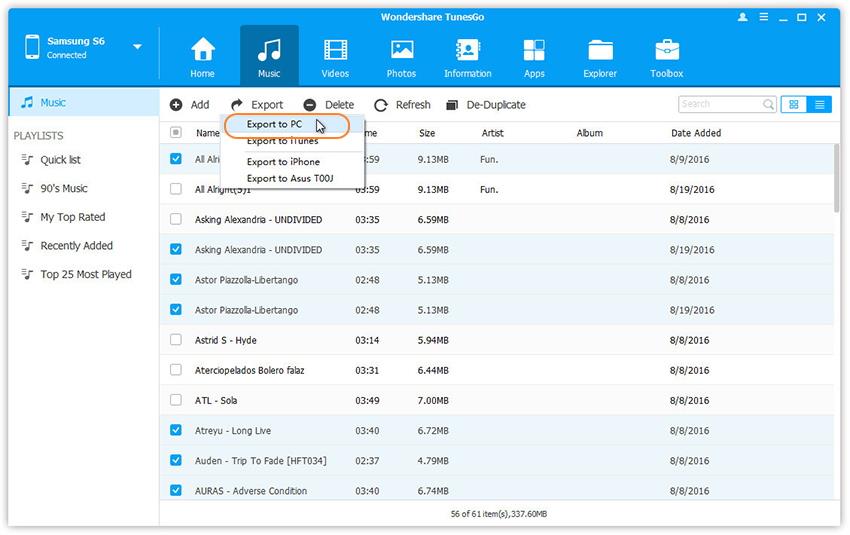
Task: Click the Music note sidebar icon
Action: [x=27, y=102]
